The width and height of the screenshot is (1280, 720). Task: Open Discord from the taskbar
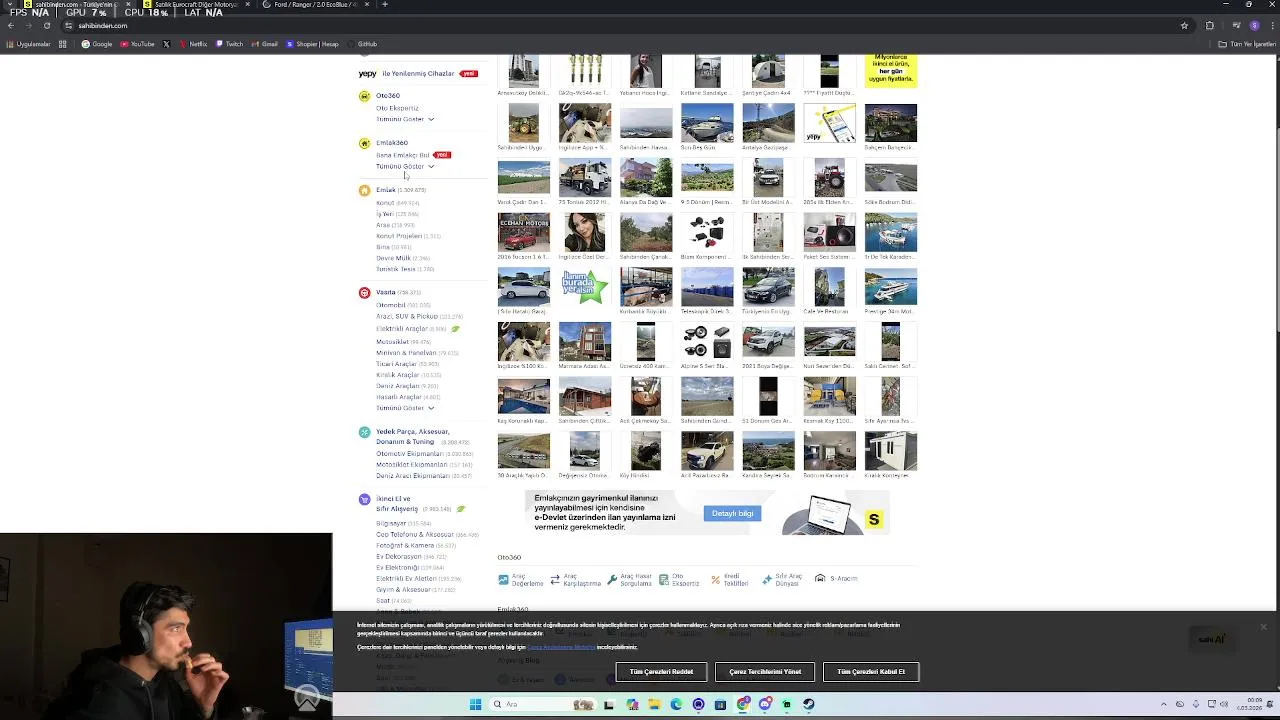[765, 704]
